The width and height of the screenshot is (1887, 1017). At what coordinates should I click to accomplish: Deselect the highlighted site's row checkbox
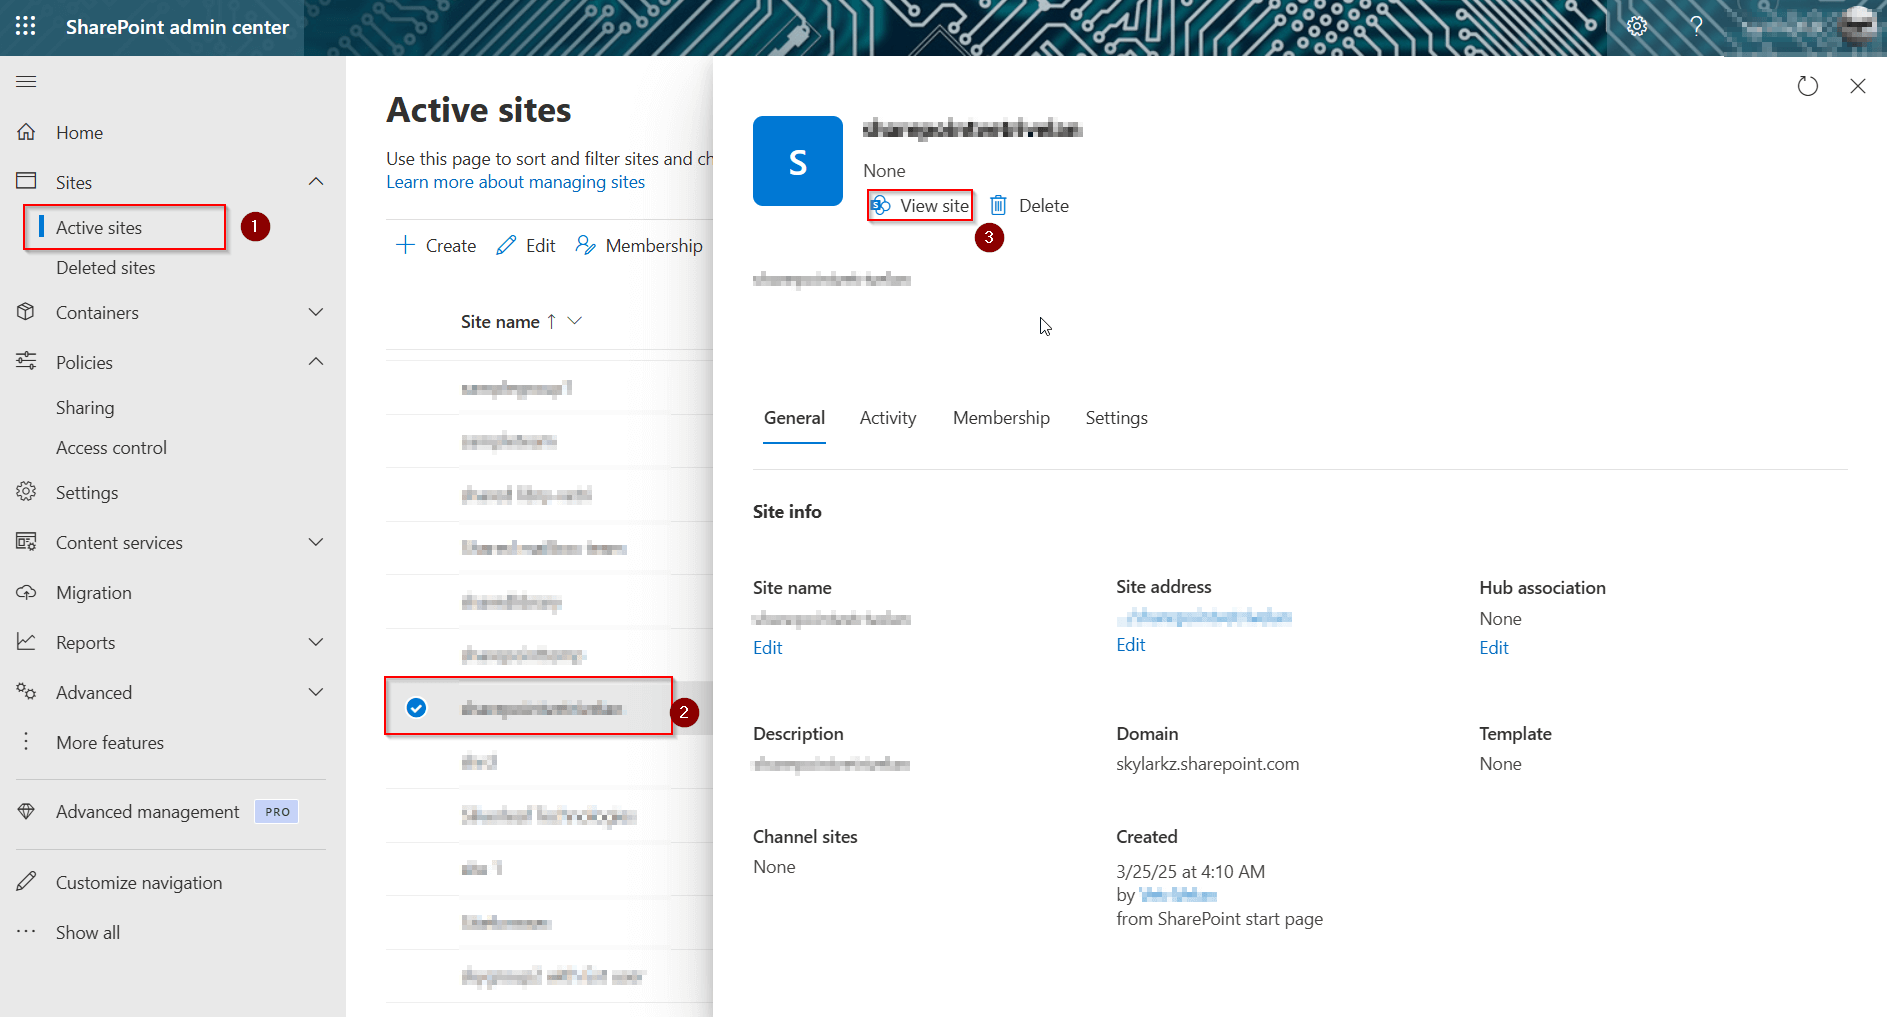click(416, 707)
